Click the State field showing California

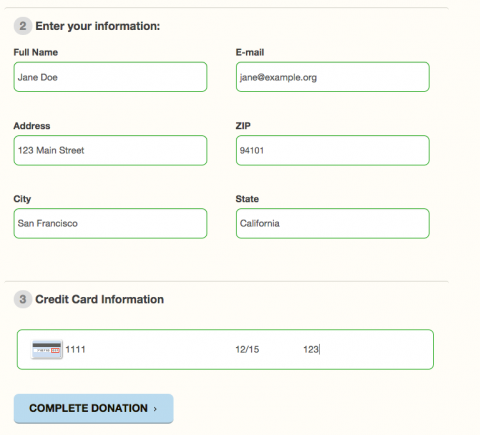(x=333, y=223)
